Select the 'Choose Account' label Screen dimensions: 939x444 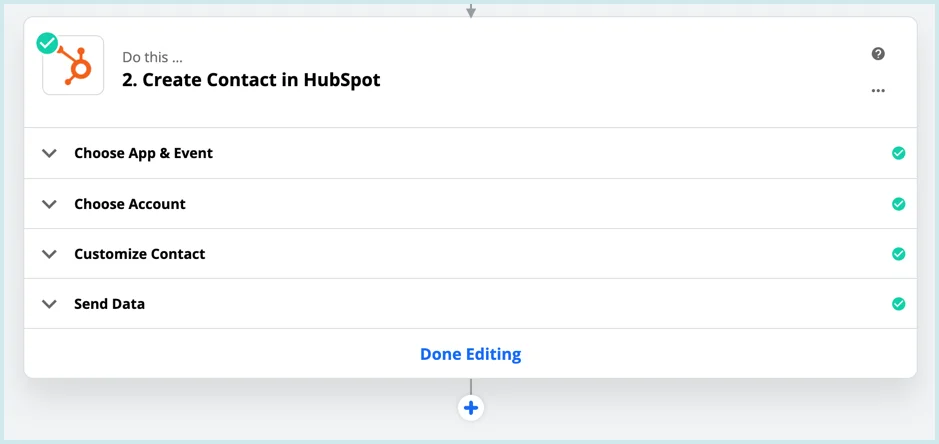[130, 204]
